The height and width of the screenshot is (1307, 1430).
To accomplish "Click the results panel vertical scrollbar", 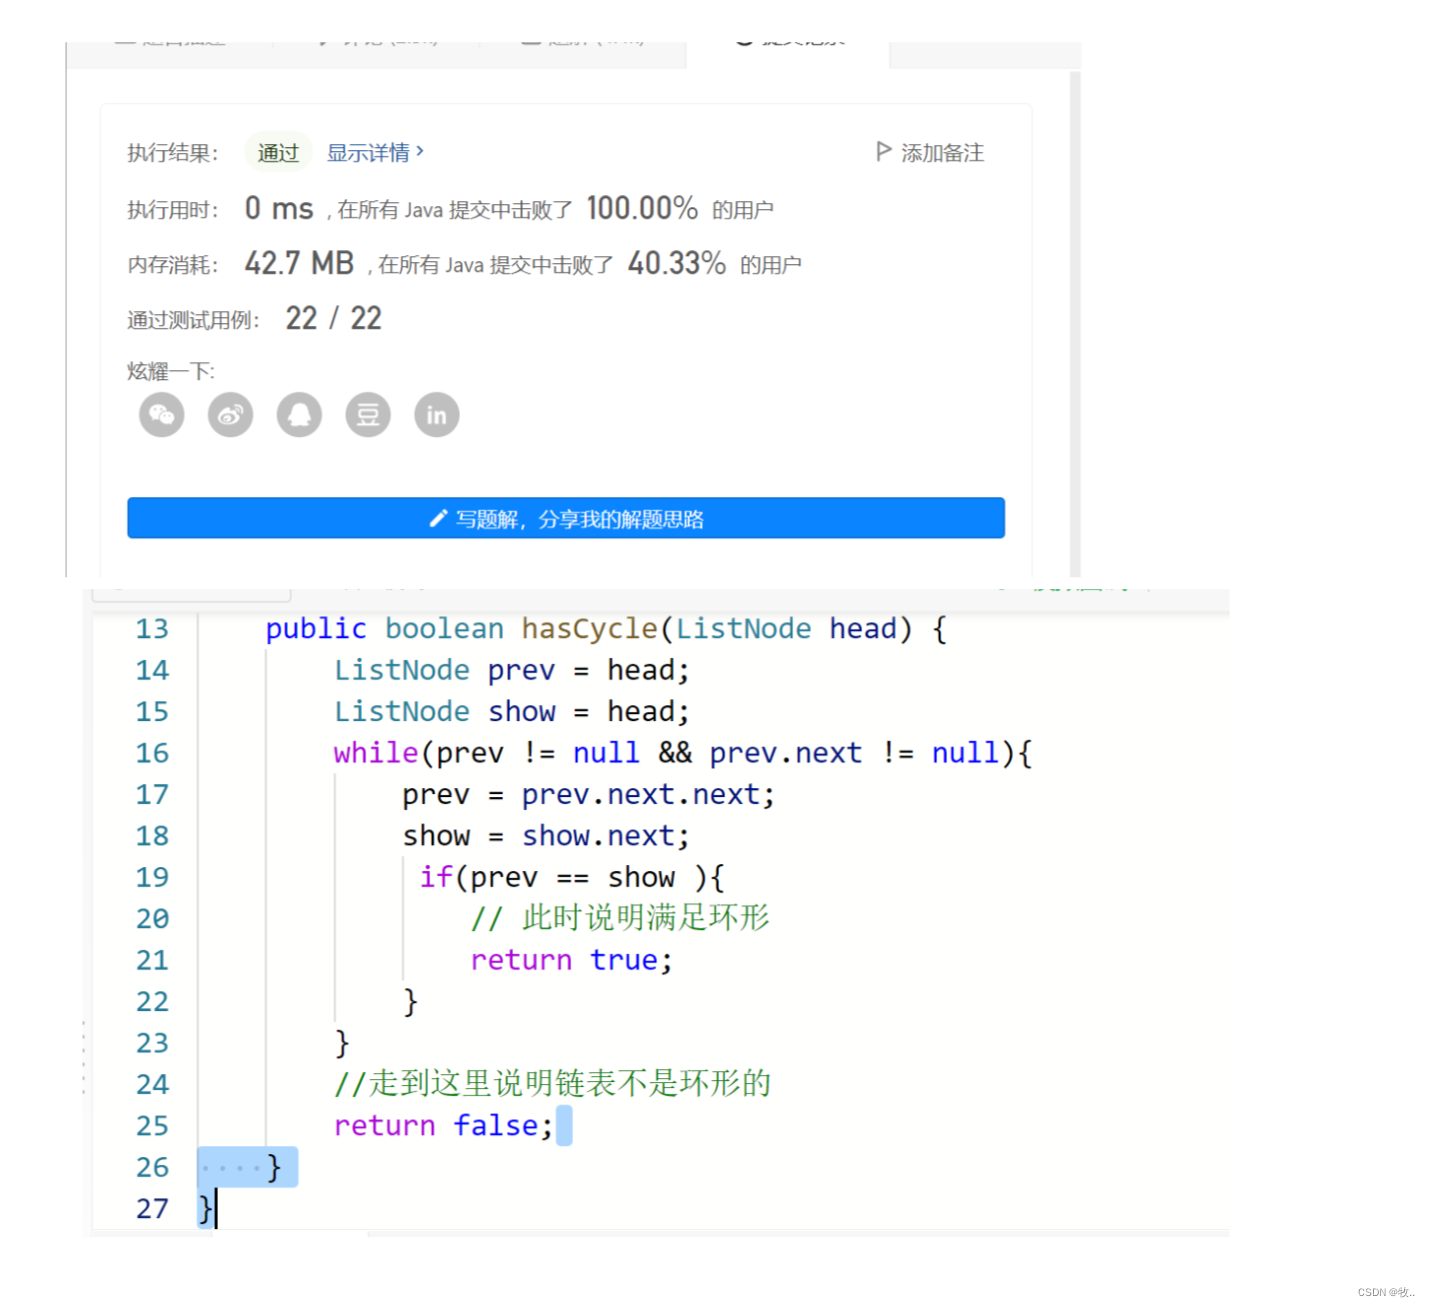I will pyautogui.click(x=1075, y=323).
